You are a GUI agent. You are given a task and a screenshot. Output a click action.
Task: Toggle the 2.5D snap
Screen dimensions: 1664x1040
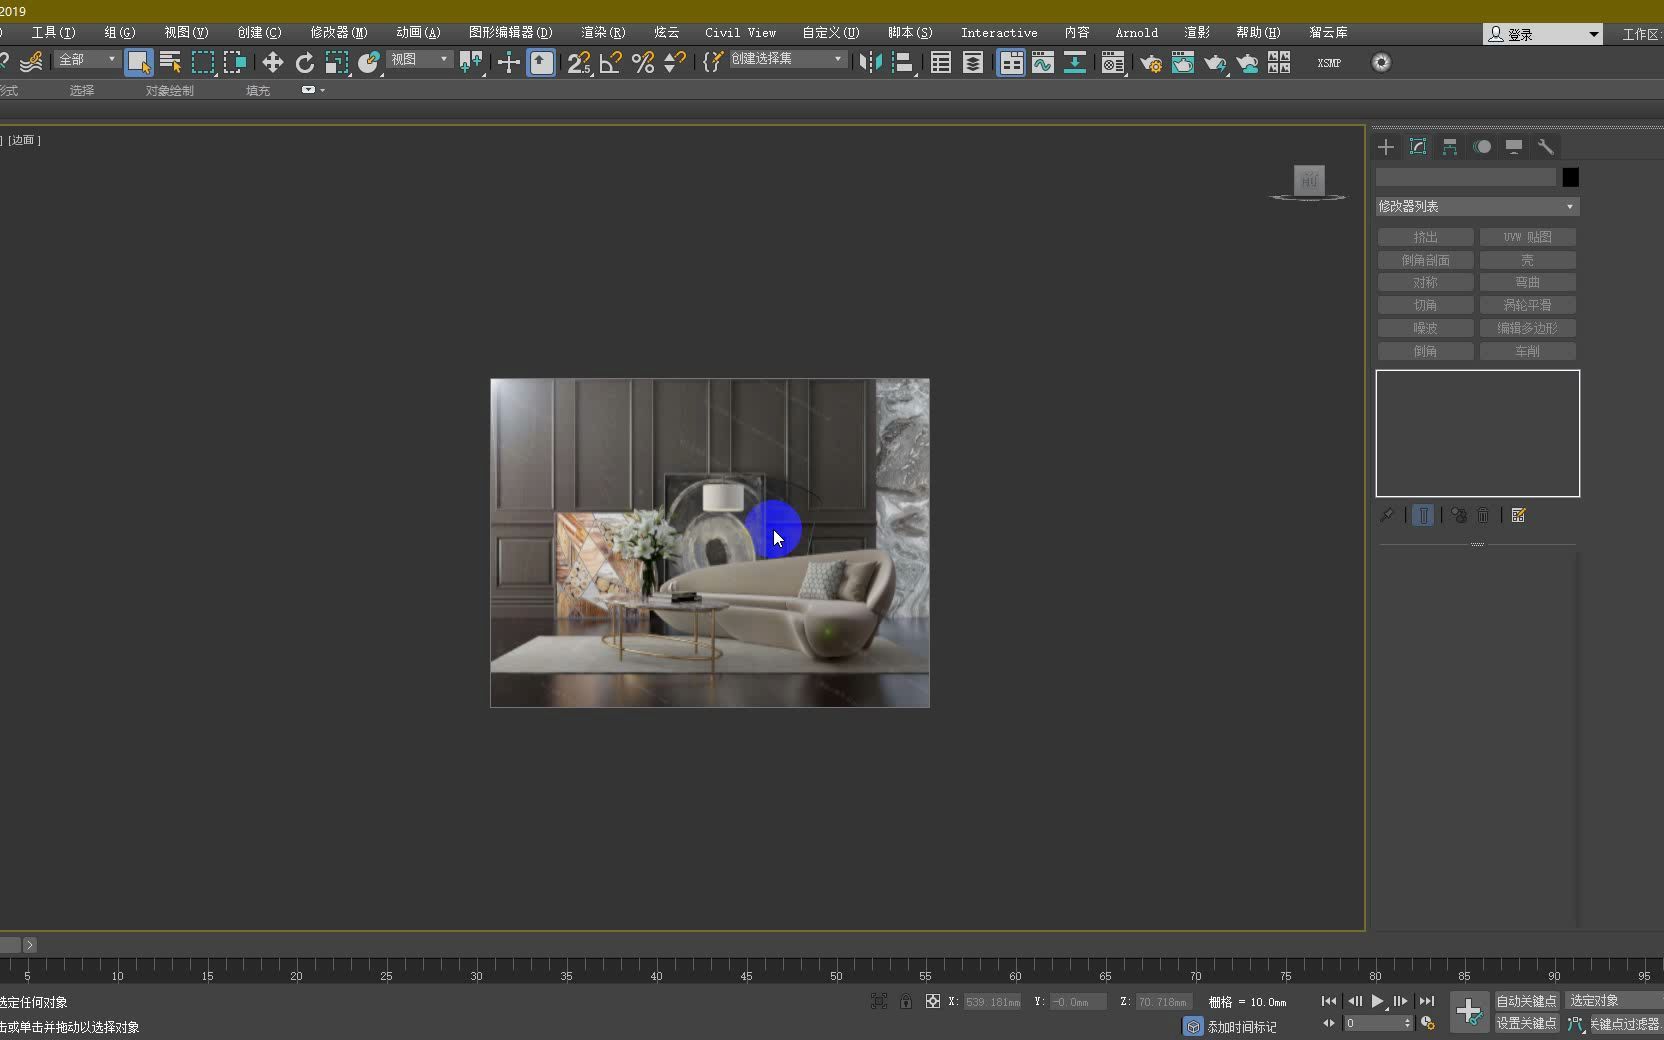(578, 62)
